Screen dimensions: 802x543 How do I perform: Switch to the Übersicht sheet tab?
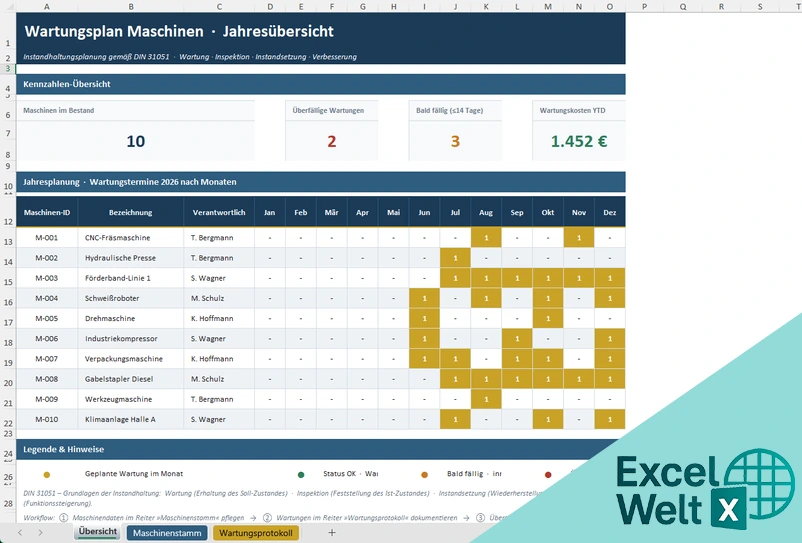pos(98,532)
